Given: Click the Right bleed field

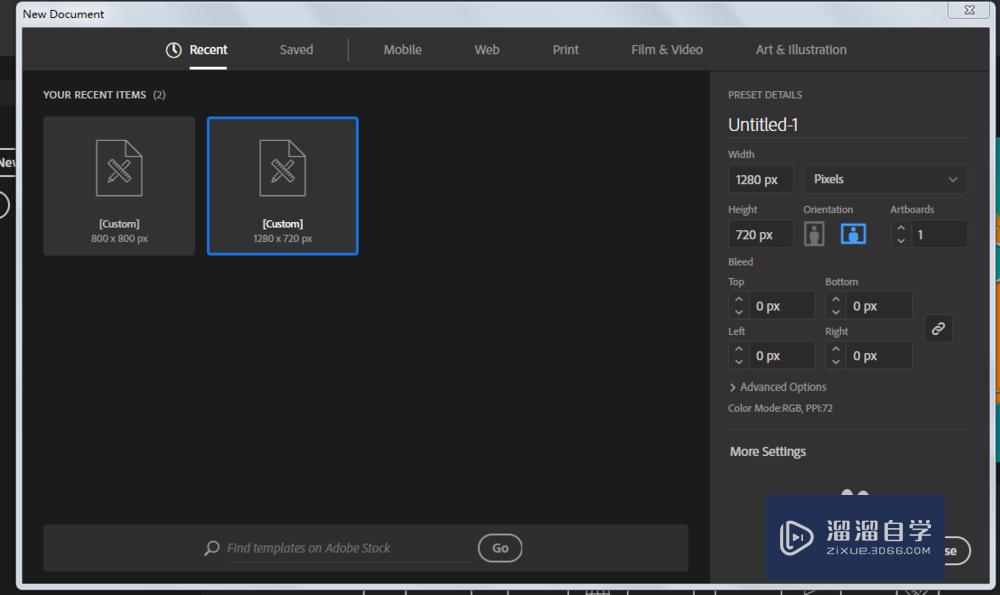Looking at the screenshot, I should tap(880, 356).
